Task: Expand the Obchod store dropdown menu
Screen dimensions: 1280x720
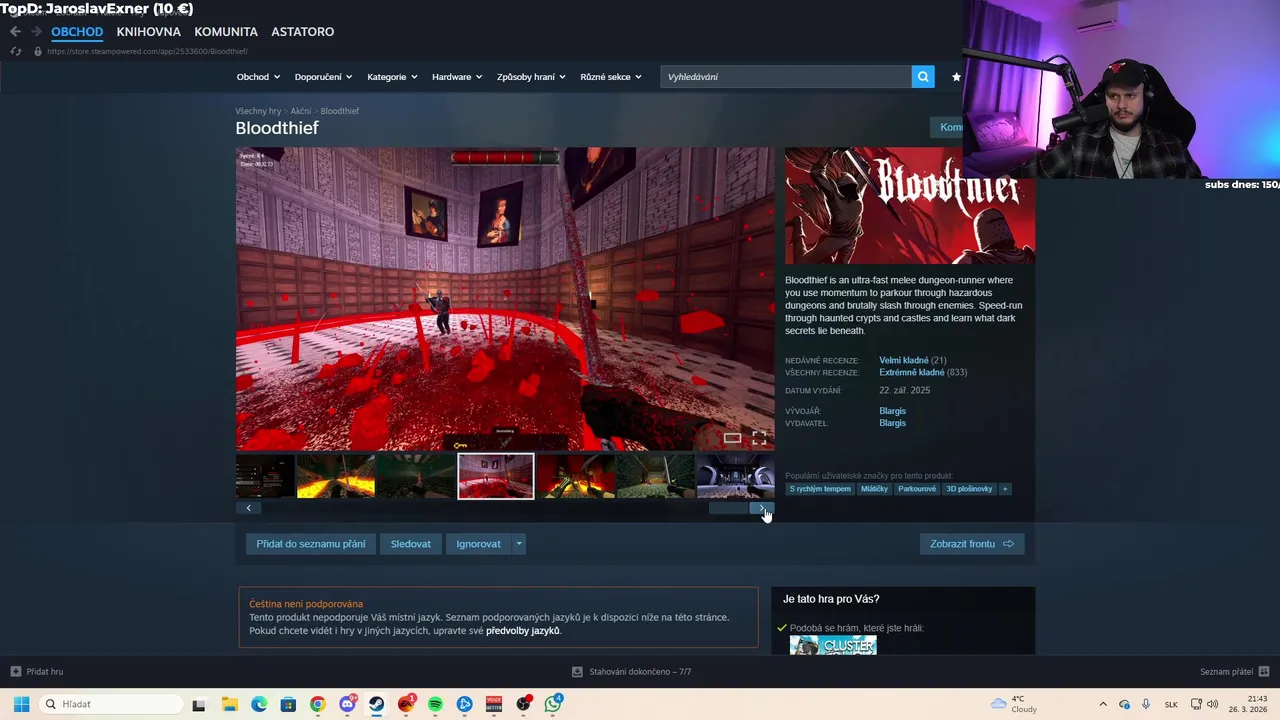Action: pyautogui.click(x=258, y=77)
